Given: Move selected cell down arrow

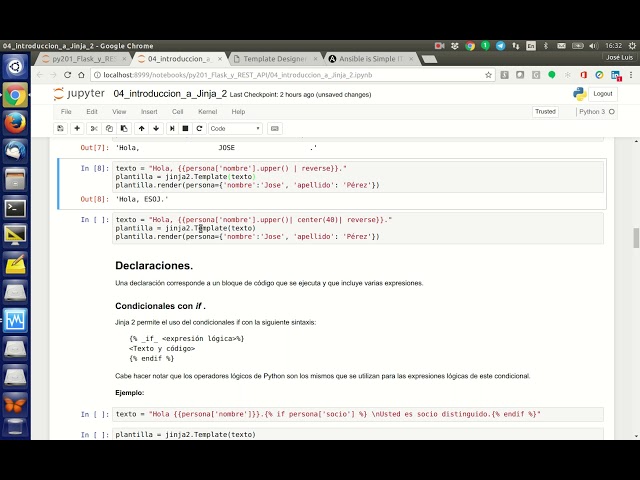Looking at the screenshot, I should tap(156, 129).
